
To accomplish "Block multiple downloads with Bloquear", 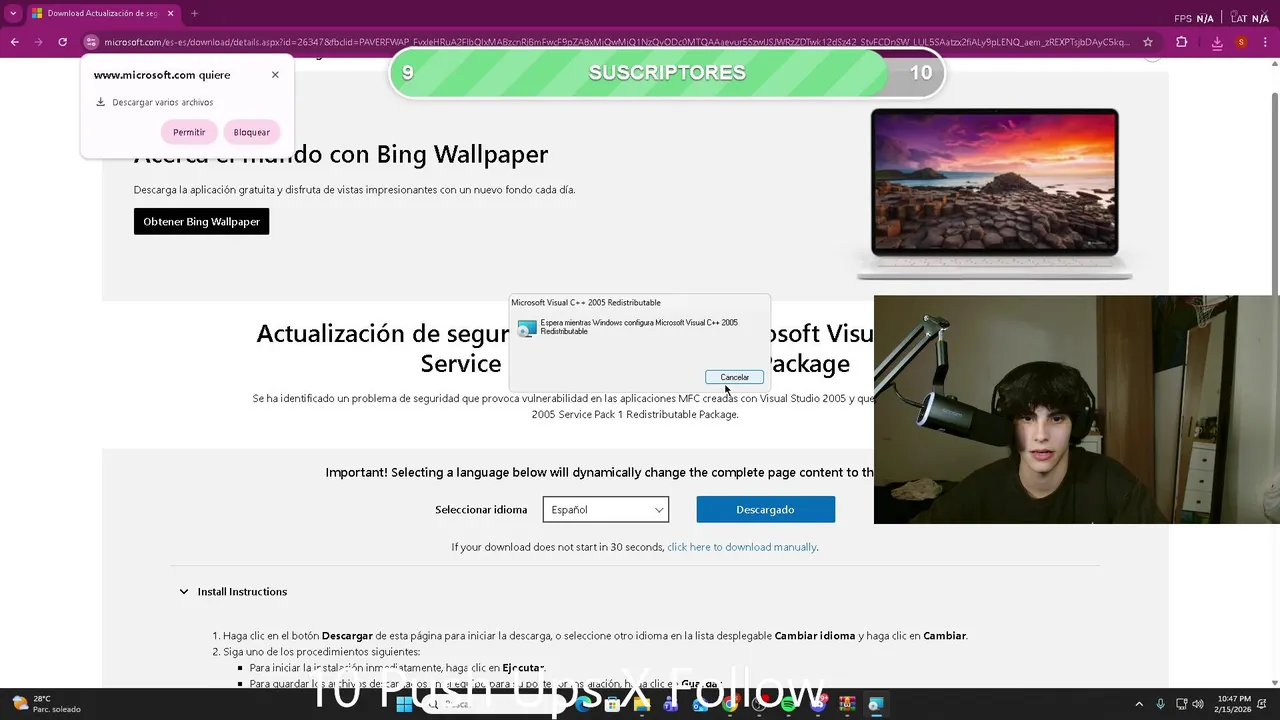I will pyautogui.click(x=252, y=132).
